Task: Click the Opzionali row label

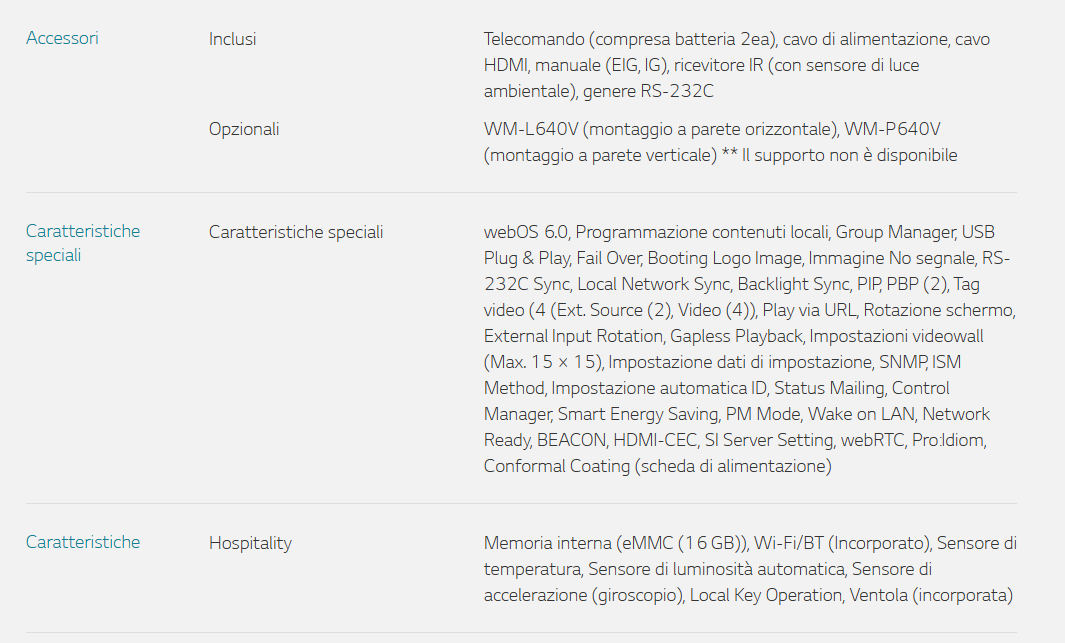Action: pyautogui.click(x=244, y=129)
